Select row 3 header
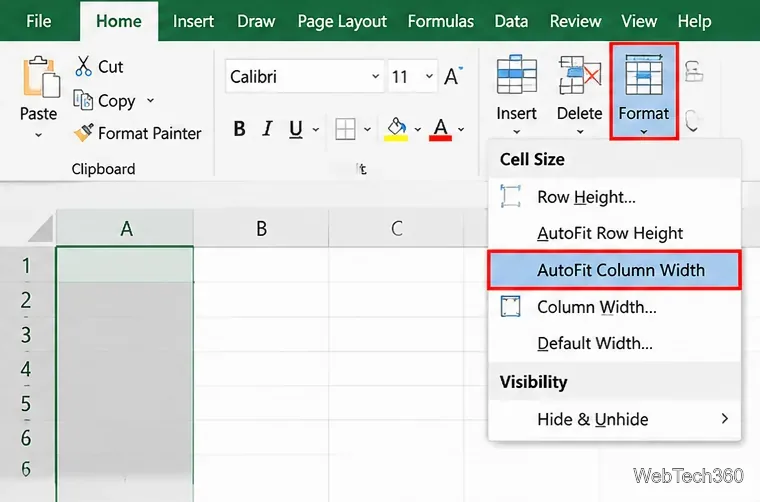Viewport: 760px width, 502px height. click(x=27, y=334)
